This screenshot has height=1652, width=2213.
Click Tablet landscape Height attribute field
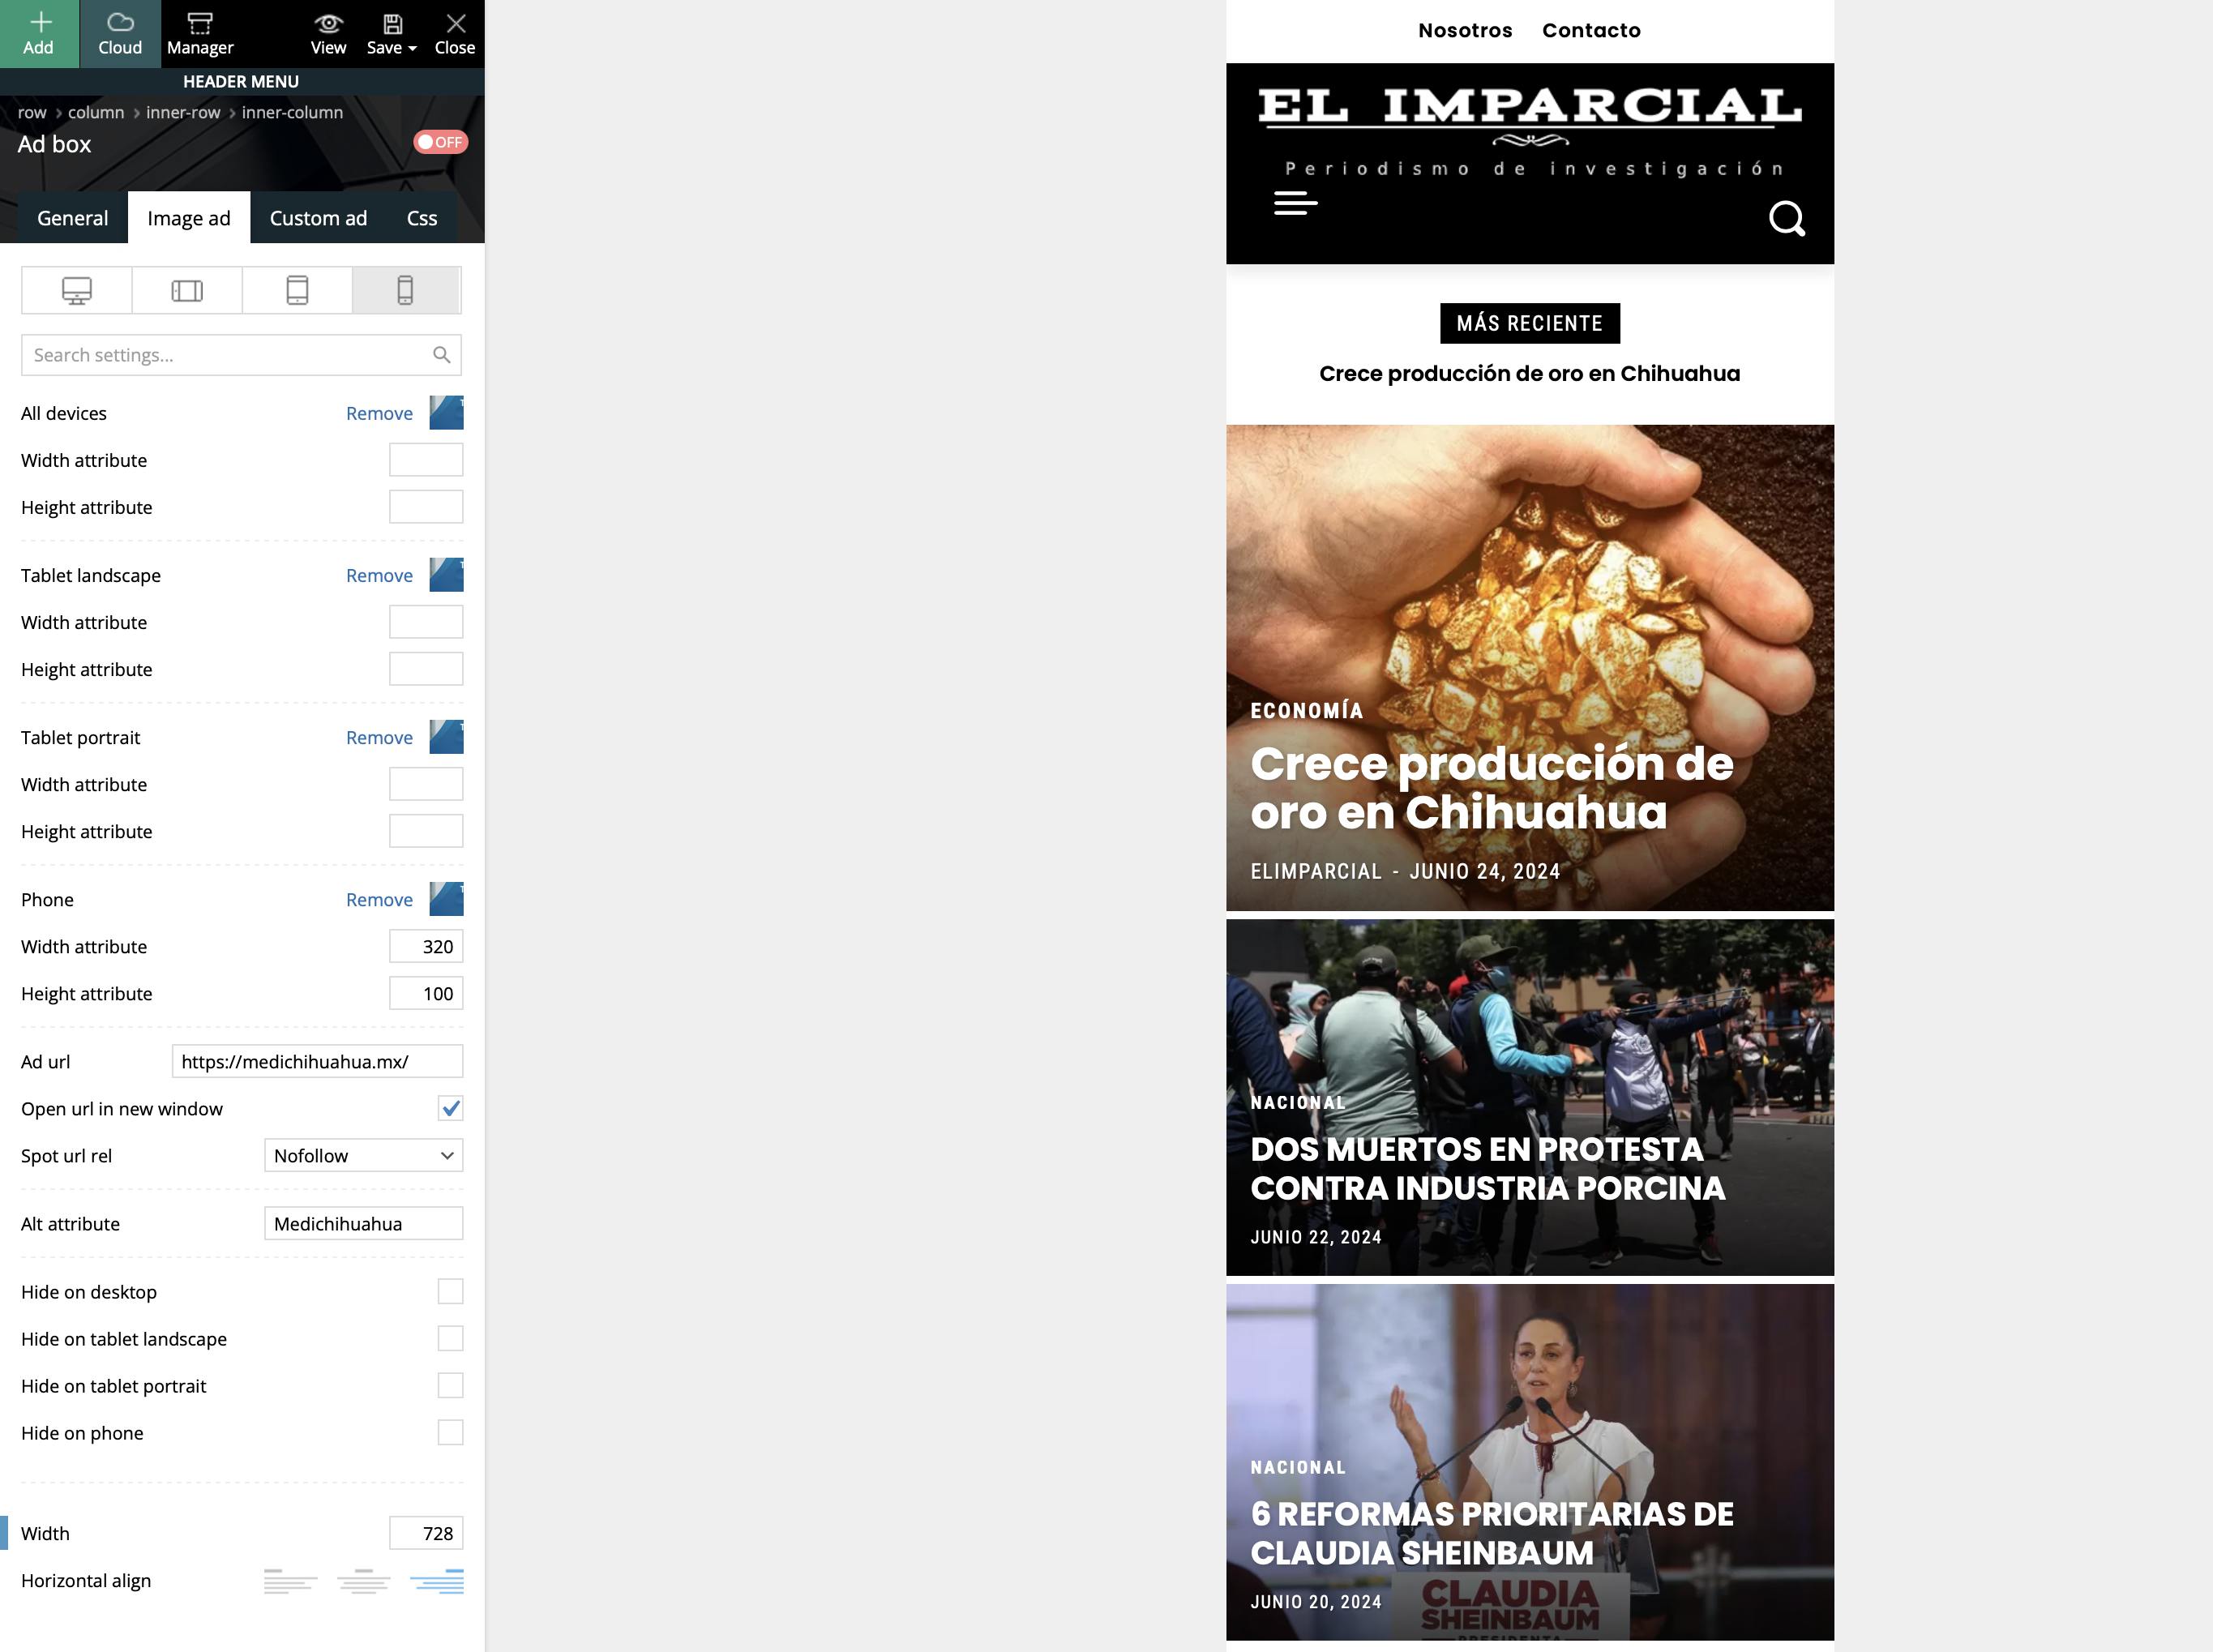click(426, 669)
